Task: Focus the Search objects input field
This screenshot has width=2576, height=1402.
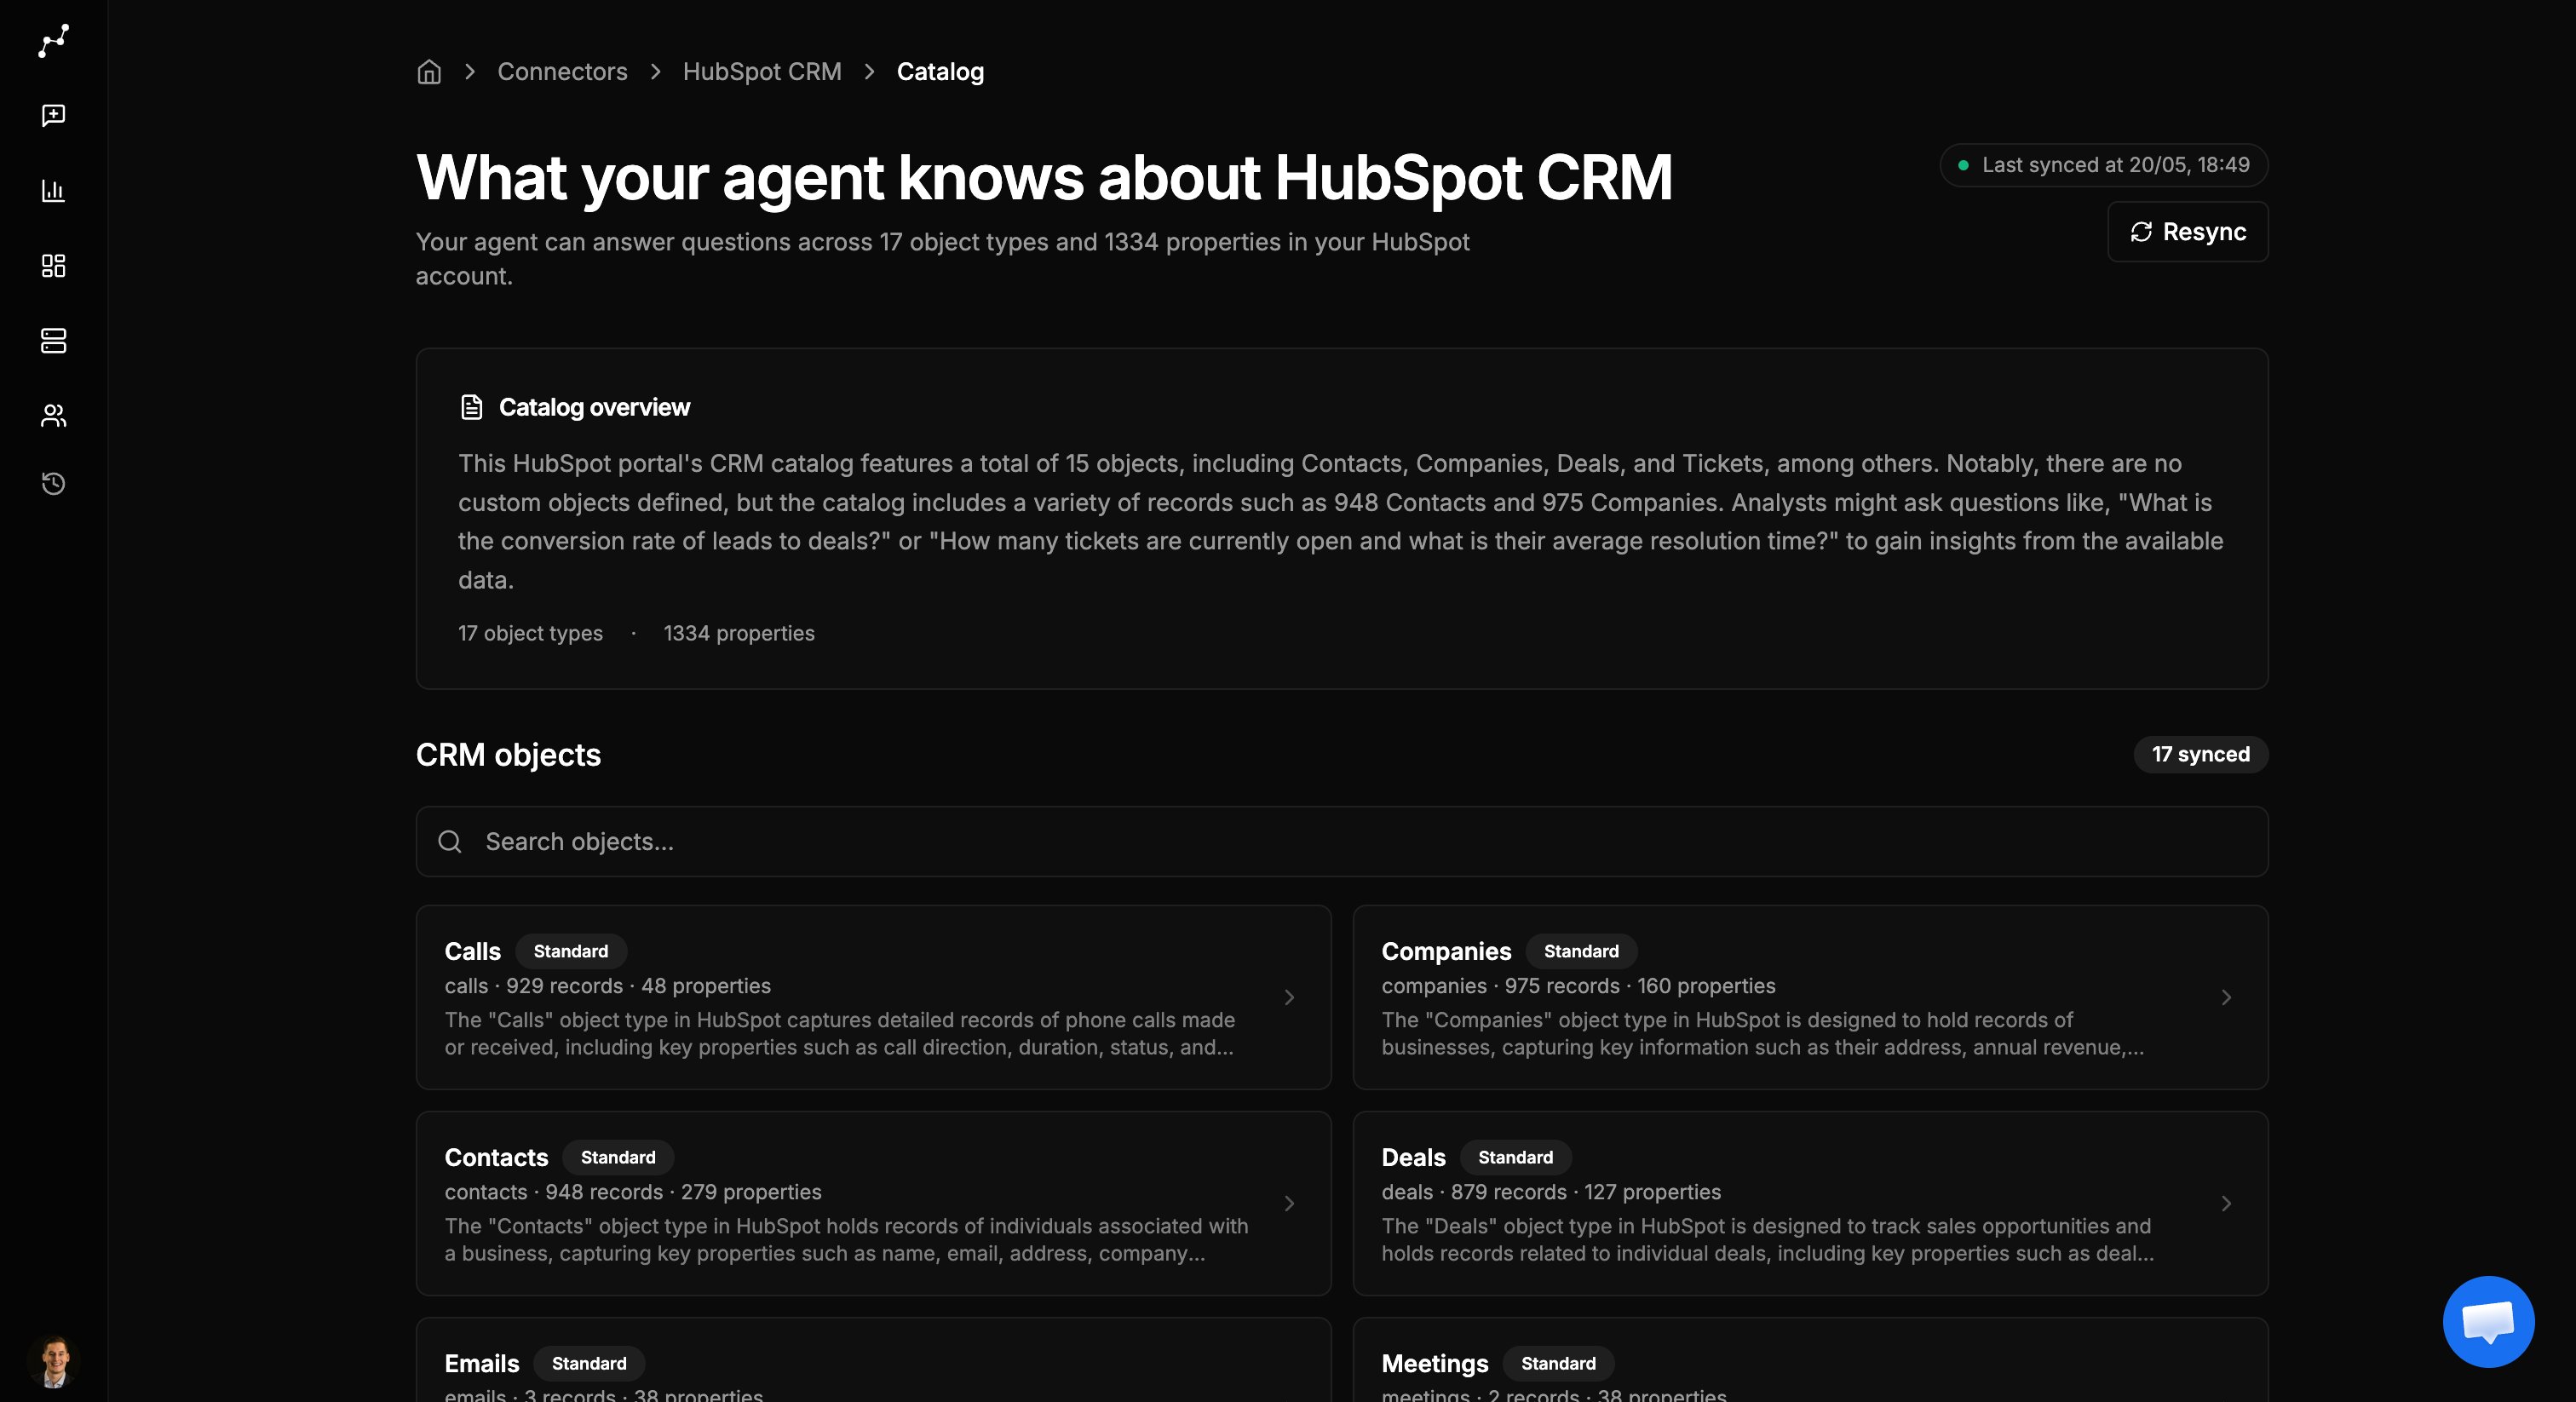Action: [x=1342, y=842]
